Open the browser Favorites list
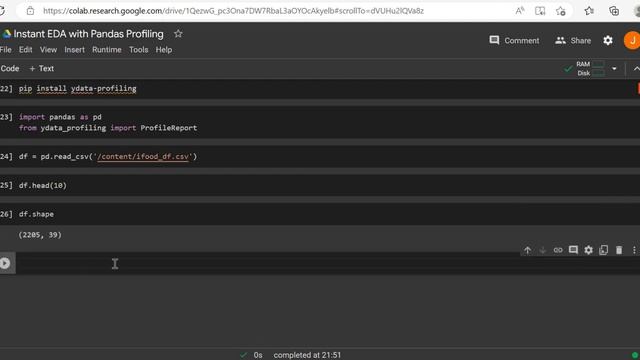 click(589, 11)
